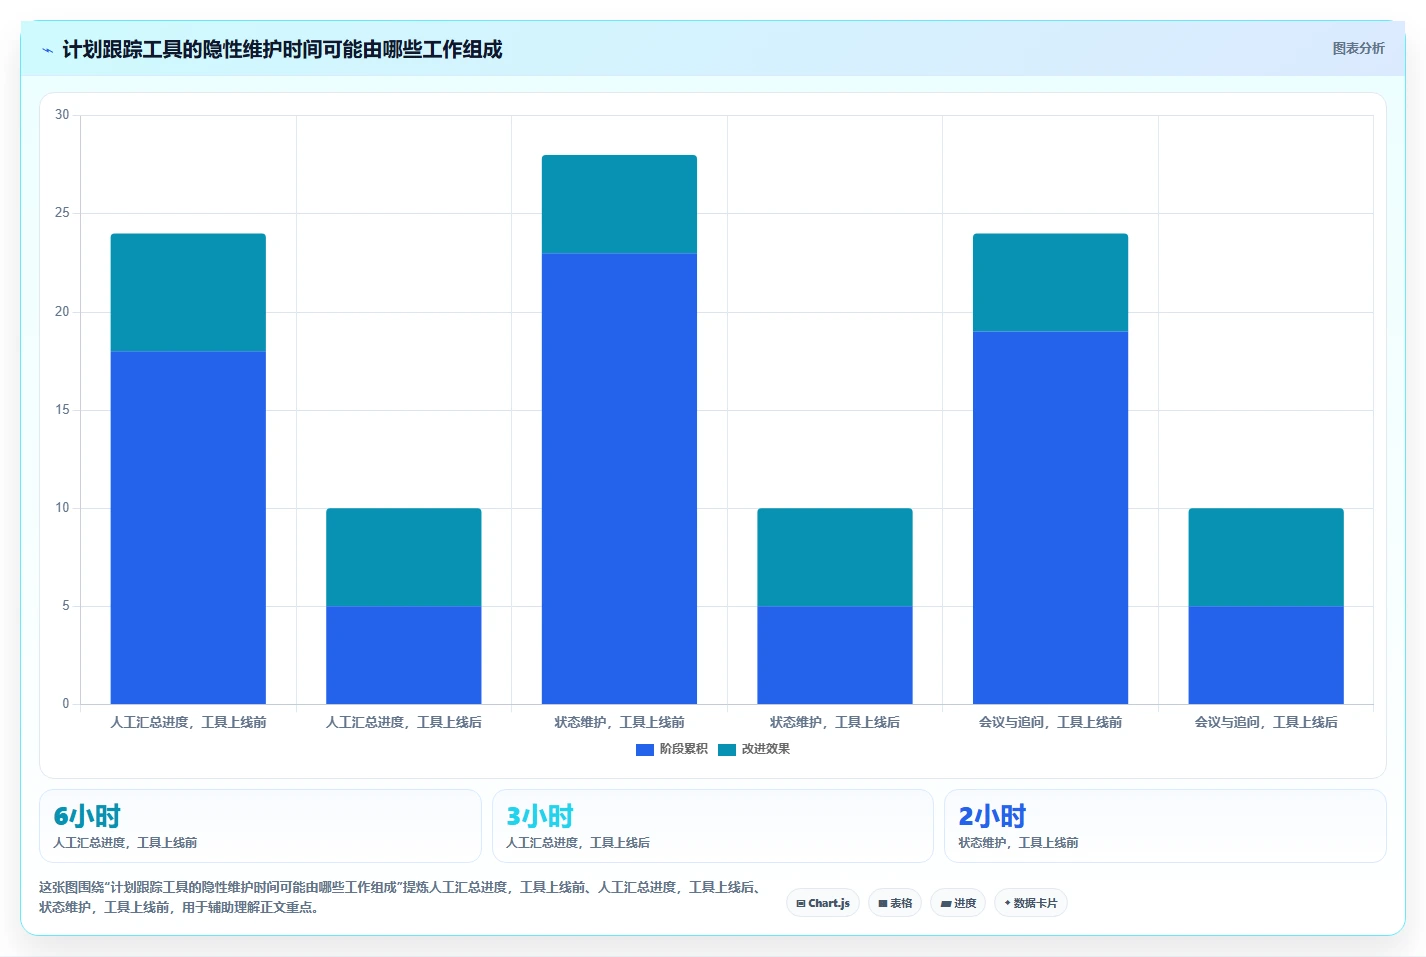The width and height of the screenshot is (1426, 957).
Task: Toggle the 改进效果 legend item
Action: pos(754,749)
